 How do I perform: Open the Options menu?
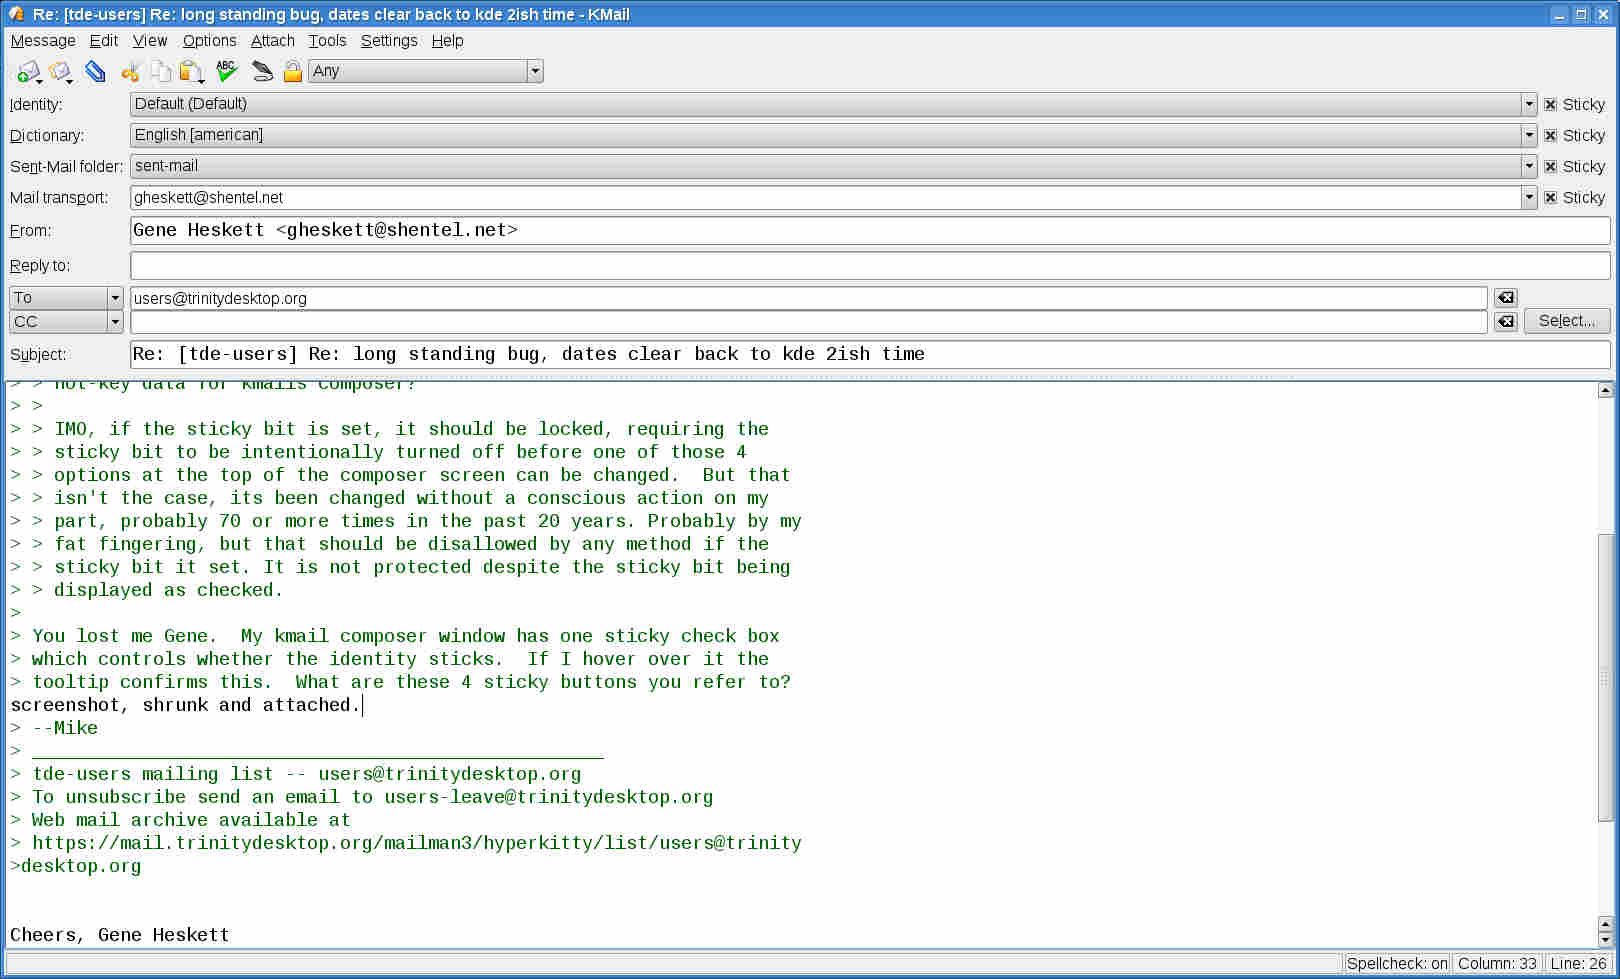pyautogui.click(x=210, y=41)
